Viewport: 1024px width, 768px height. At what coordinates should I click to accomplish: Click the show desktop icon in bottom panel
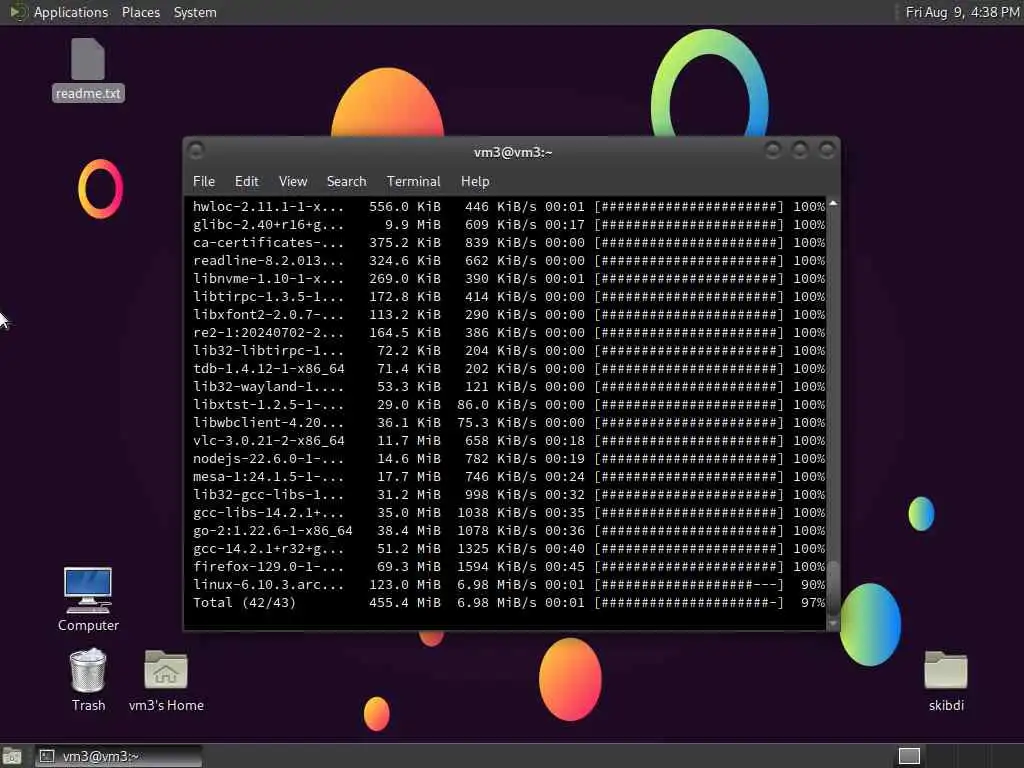[x=12, y=756]
